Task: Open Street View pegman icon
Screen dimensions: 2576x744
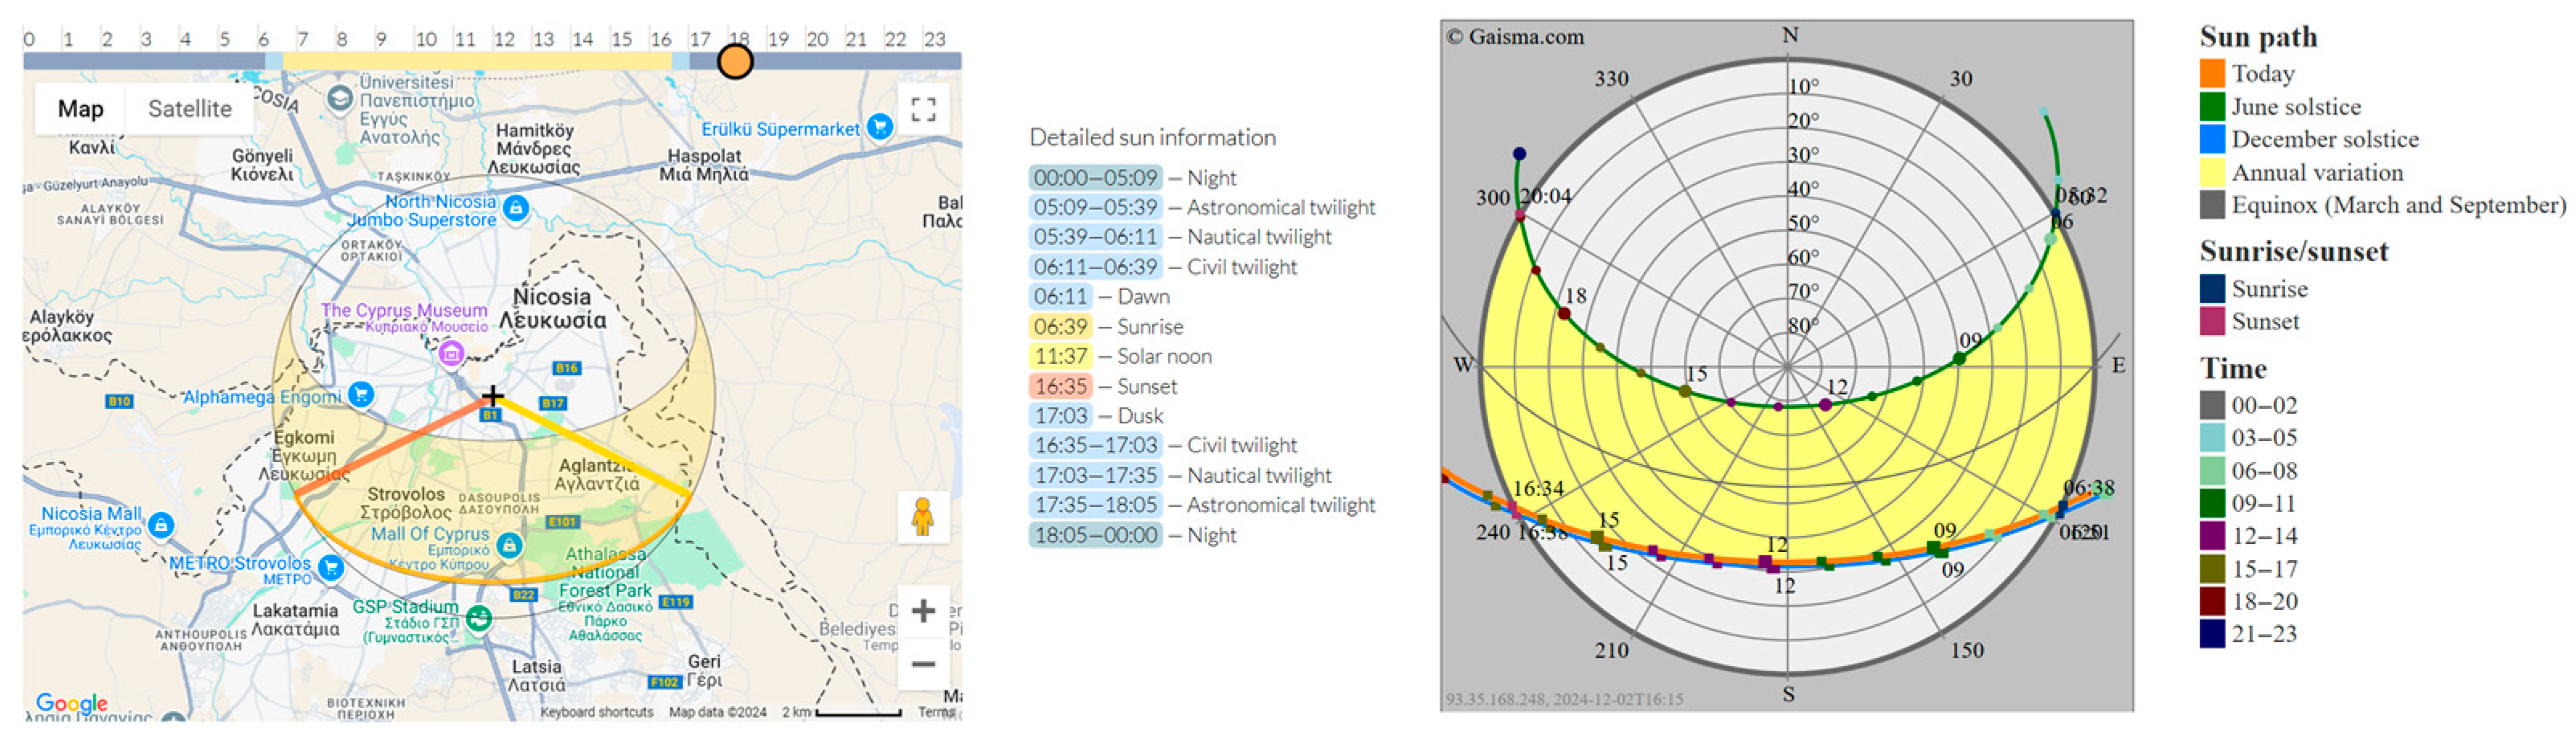Action: 922,518
